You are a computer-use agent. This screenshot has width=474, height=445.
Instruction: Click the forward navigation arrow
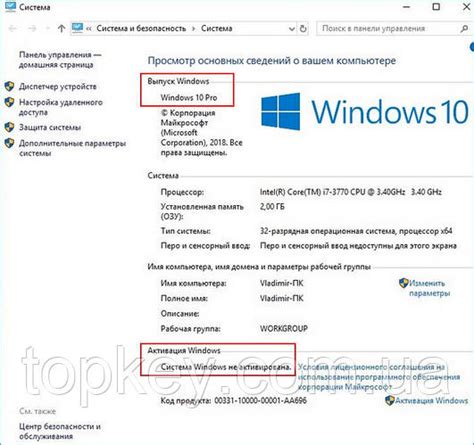point(32,29)
